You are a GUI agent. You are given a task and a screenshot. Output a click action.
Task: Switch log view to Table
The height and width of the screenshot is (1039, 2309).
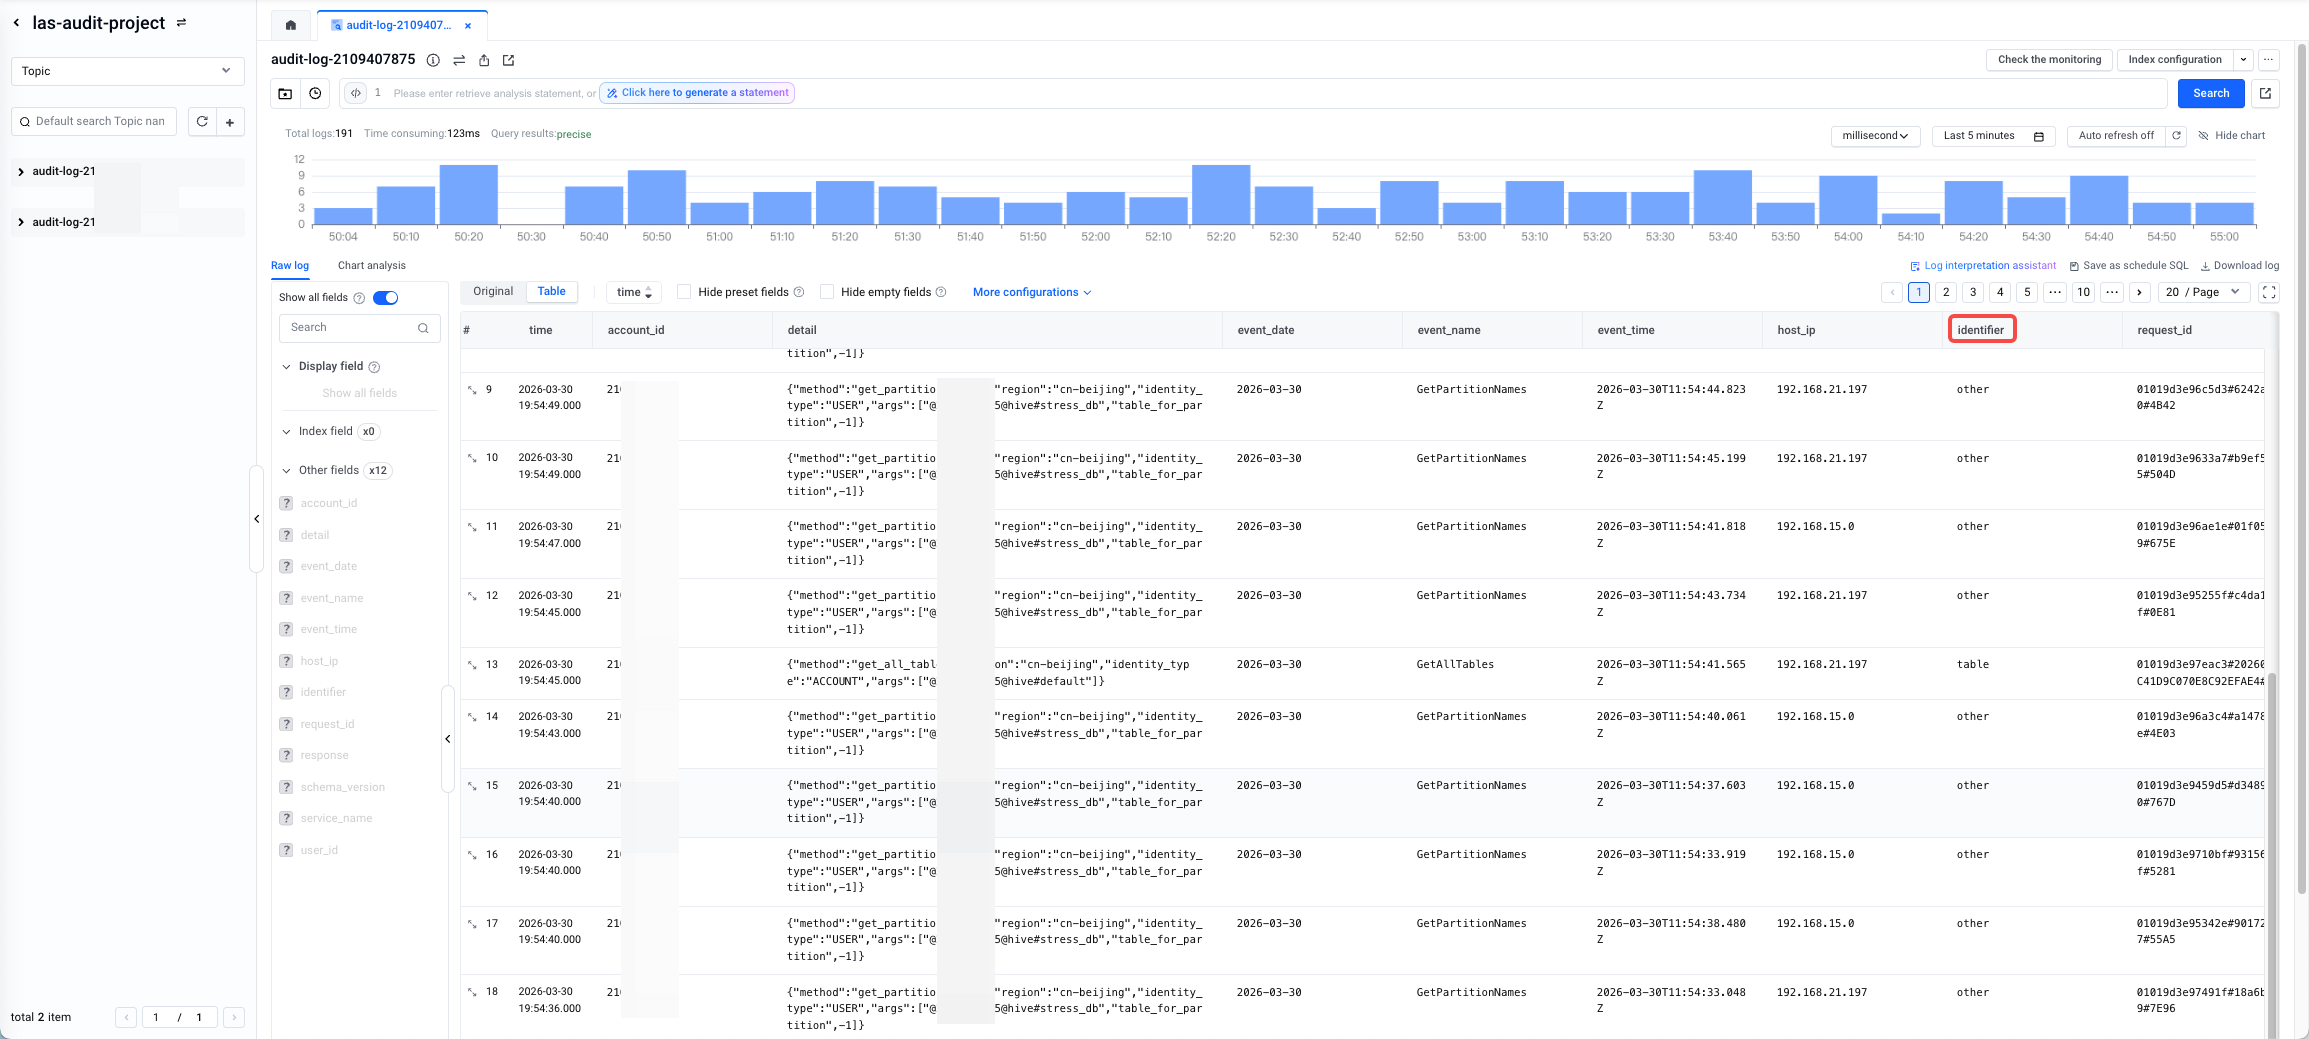[551, 292]
